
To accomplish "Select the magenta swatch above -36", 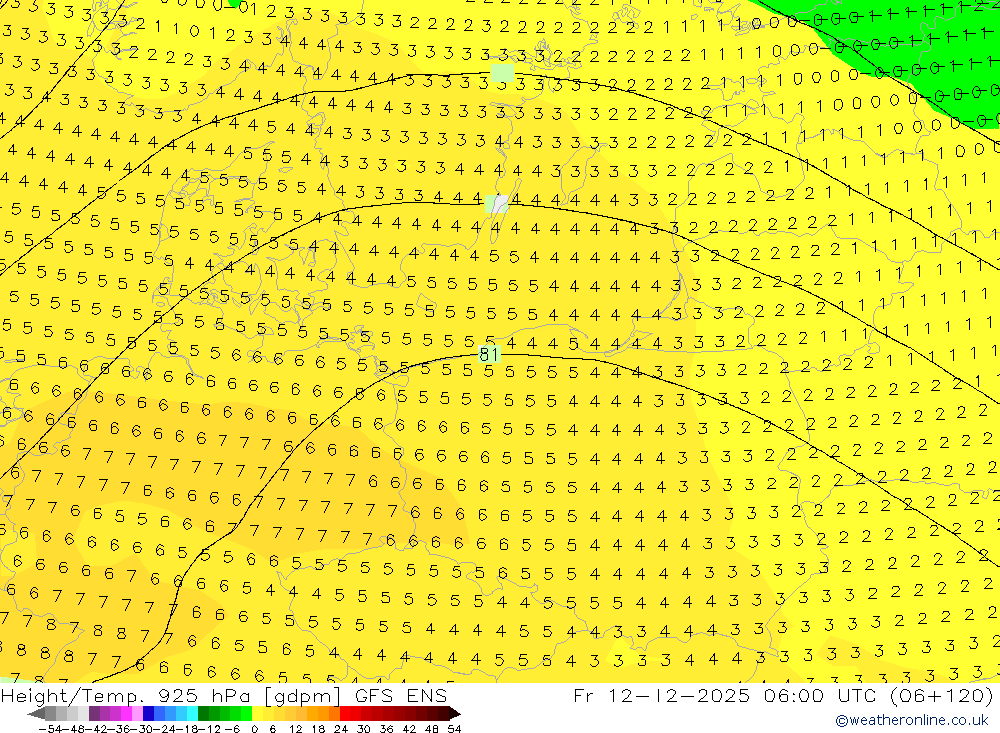I will [126, 714].
